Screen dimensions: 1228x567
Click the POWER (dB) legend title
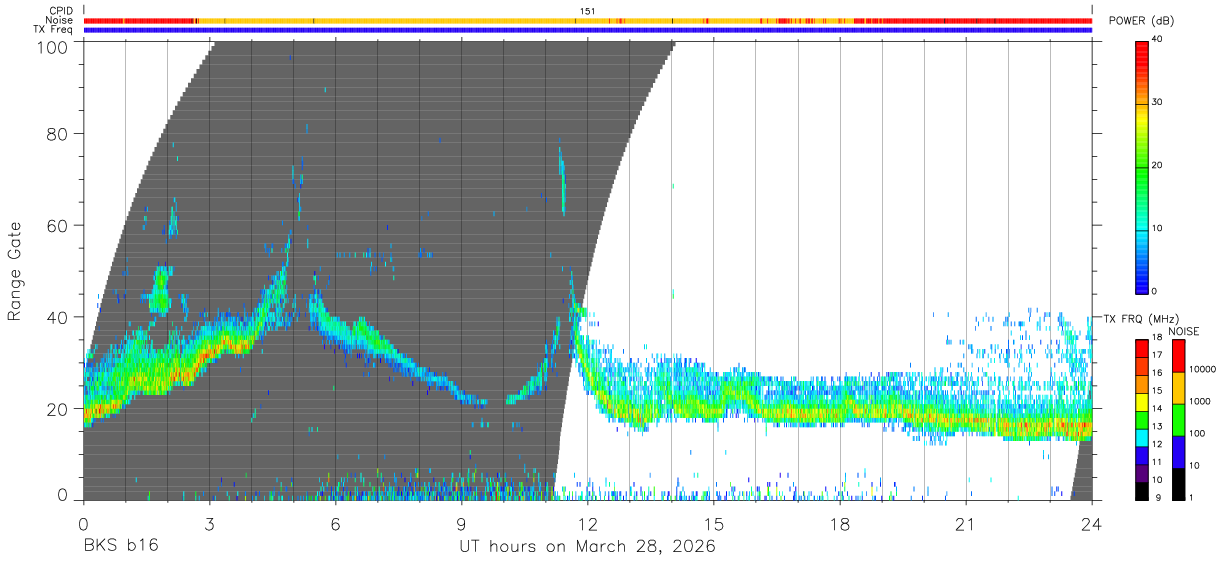[1143, 21]
